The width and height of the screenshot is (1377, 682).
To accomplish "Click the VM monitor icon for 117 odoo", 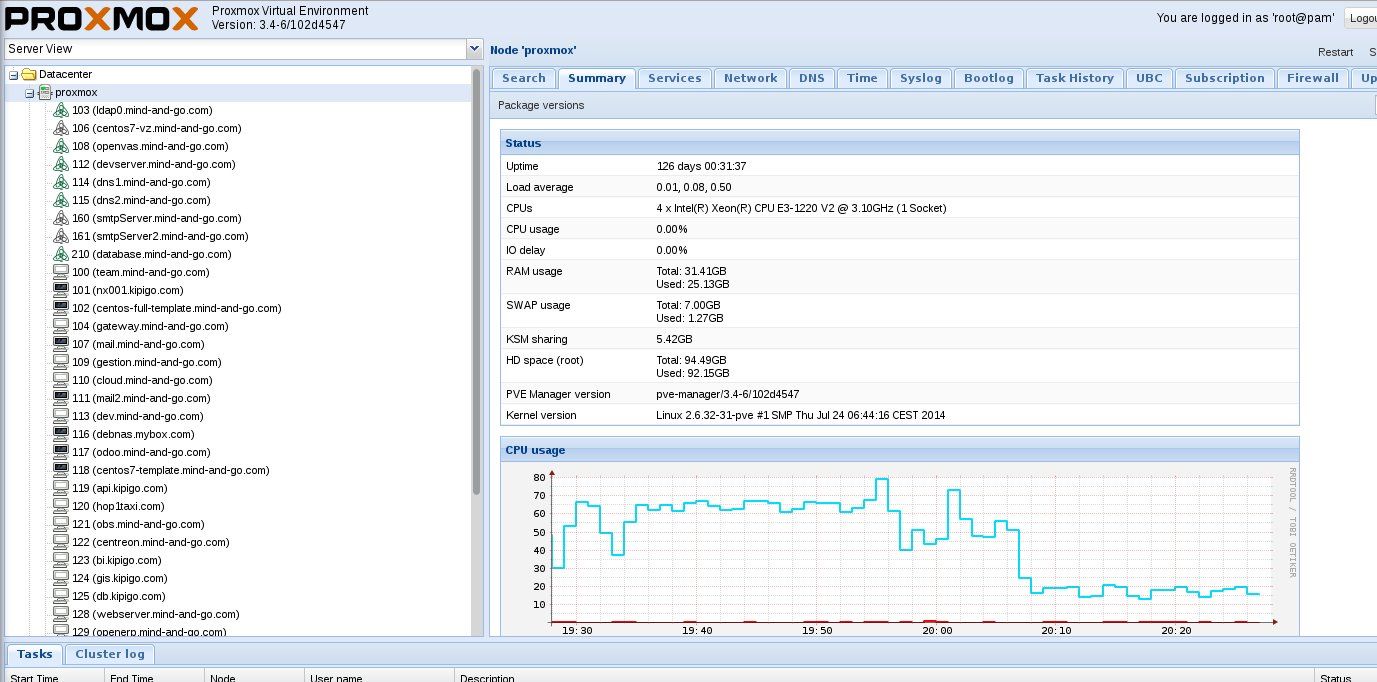I will click(60, 452).
